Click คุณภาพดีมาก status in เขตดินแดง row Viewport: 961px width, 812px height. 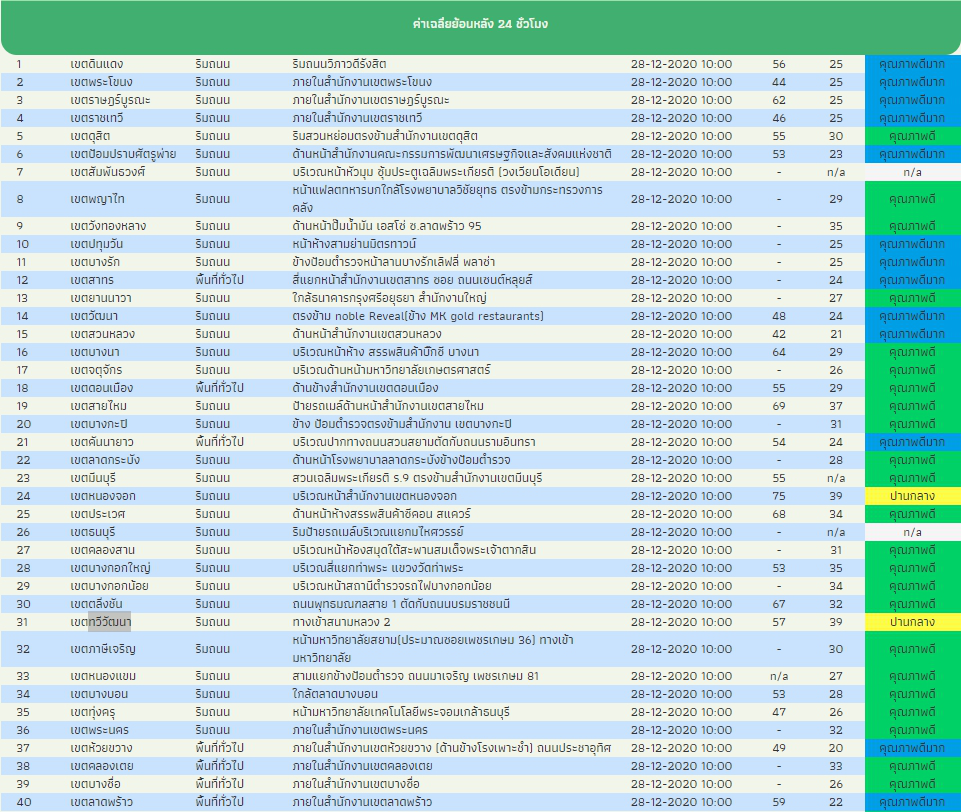pos(912,64)
